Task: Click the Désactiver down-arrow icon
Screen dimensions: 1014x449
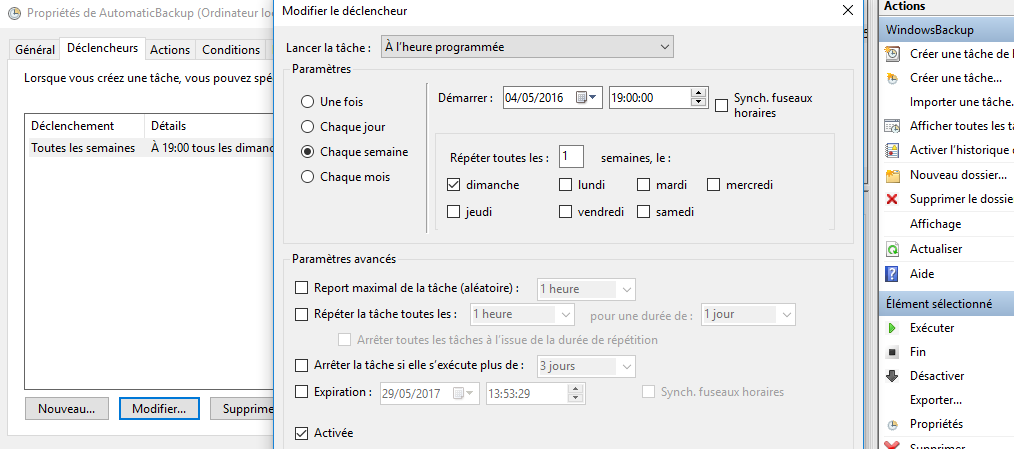Action: click(892, 376)
